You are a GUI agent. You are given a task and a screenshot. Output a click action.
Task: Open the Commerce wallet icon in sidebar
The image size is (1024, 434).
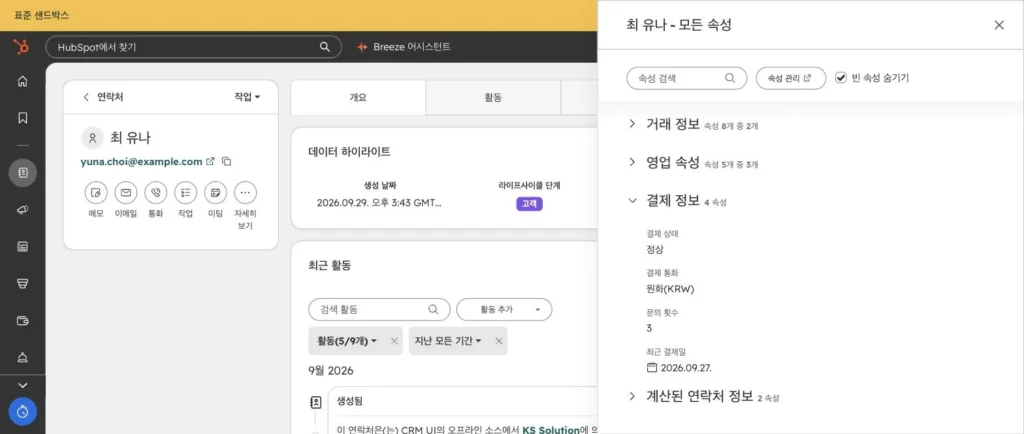coord(22,320)
